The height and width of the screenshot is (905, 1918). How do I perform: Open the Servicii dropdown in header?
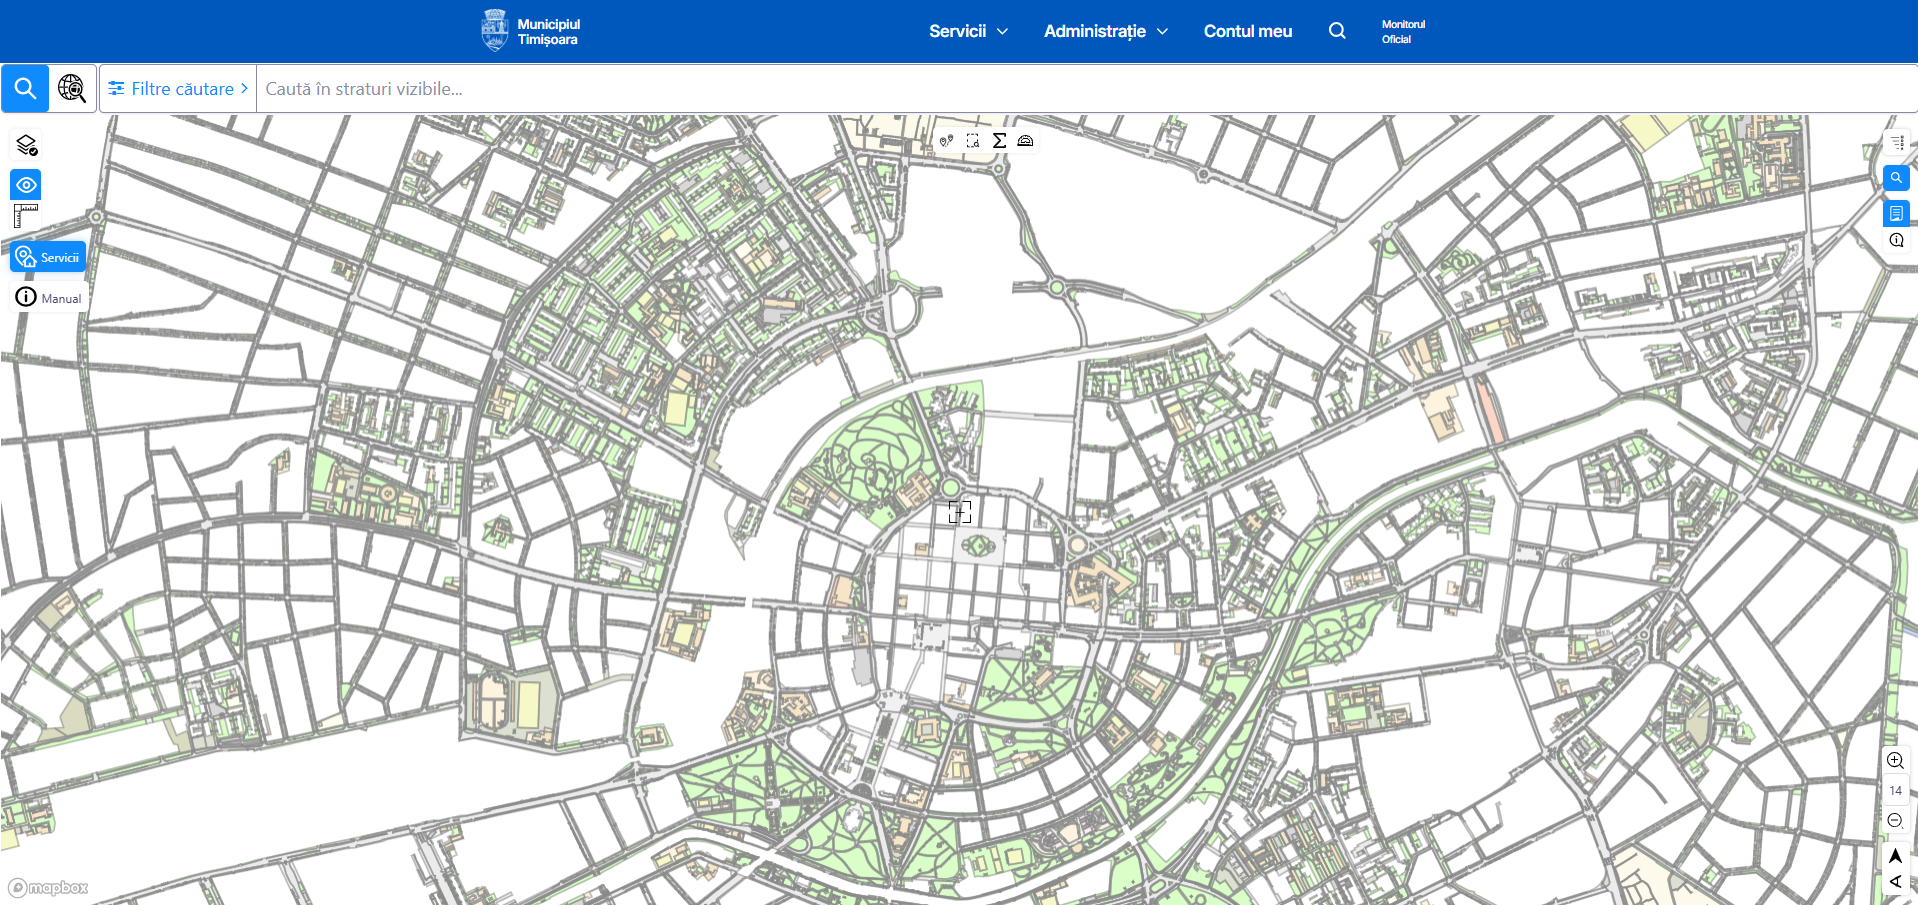[x=967, y=31]
